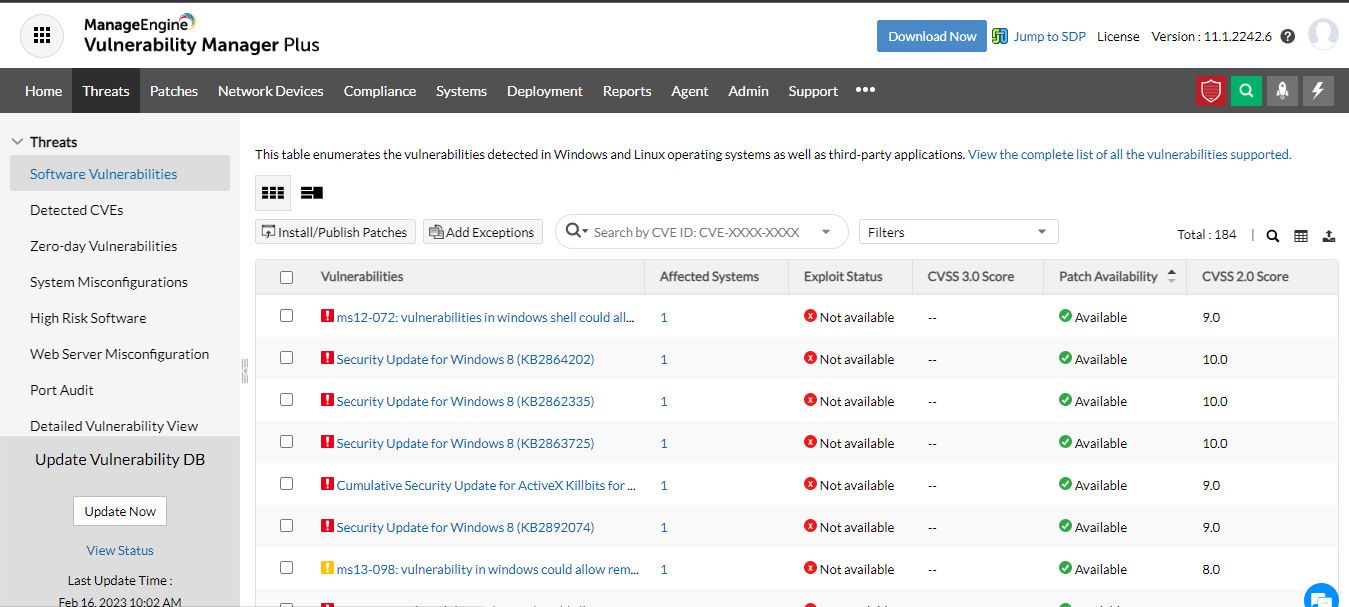
Task: Select Zero-day Vulnerabilities in sidebar
Action: tap(103, 246)
